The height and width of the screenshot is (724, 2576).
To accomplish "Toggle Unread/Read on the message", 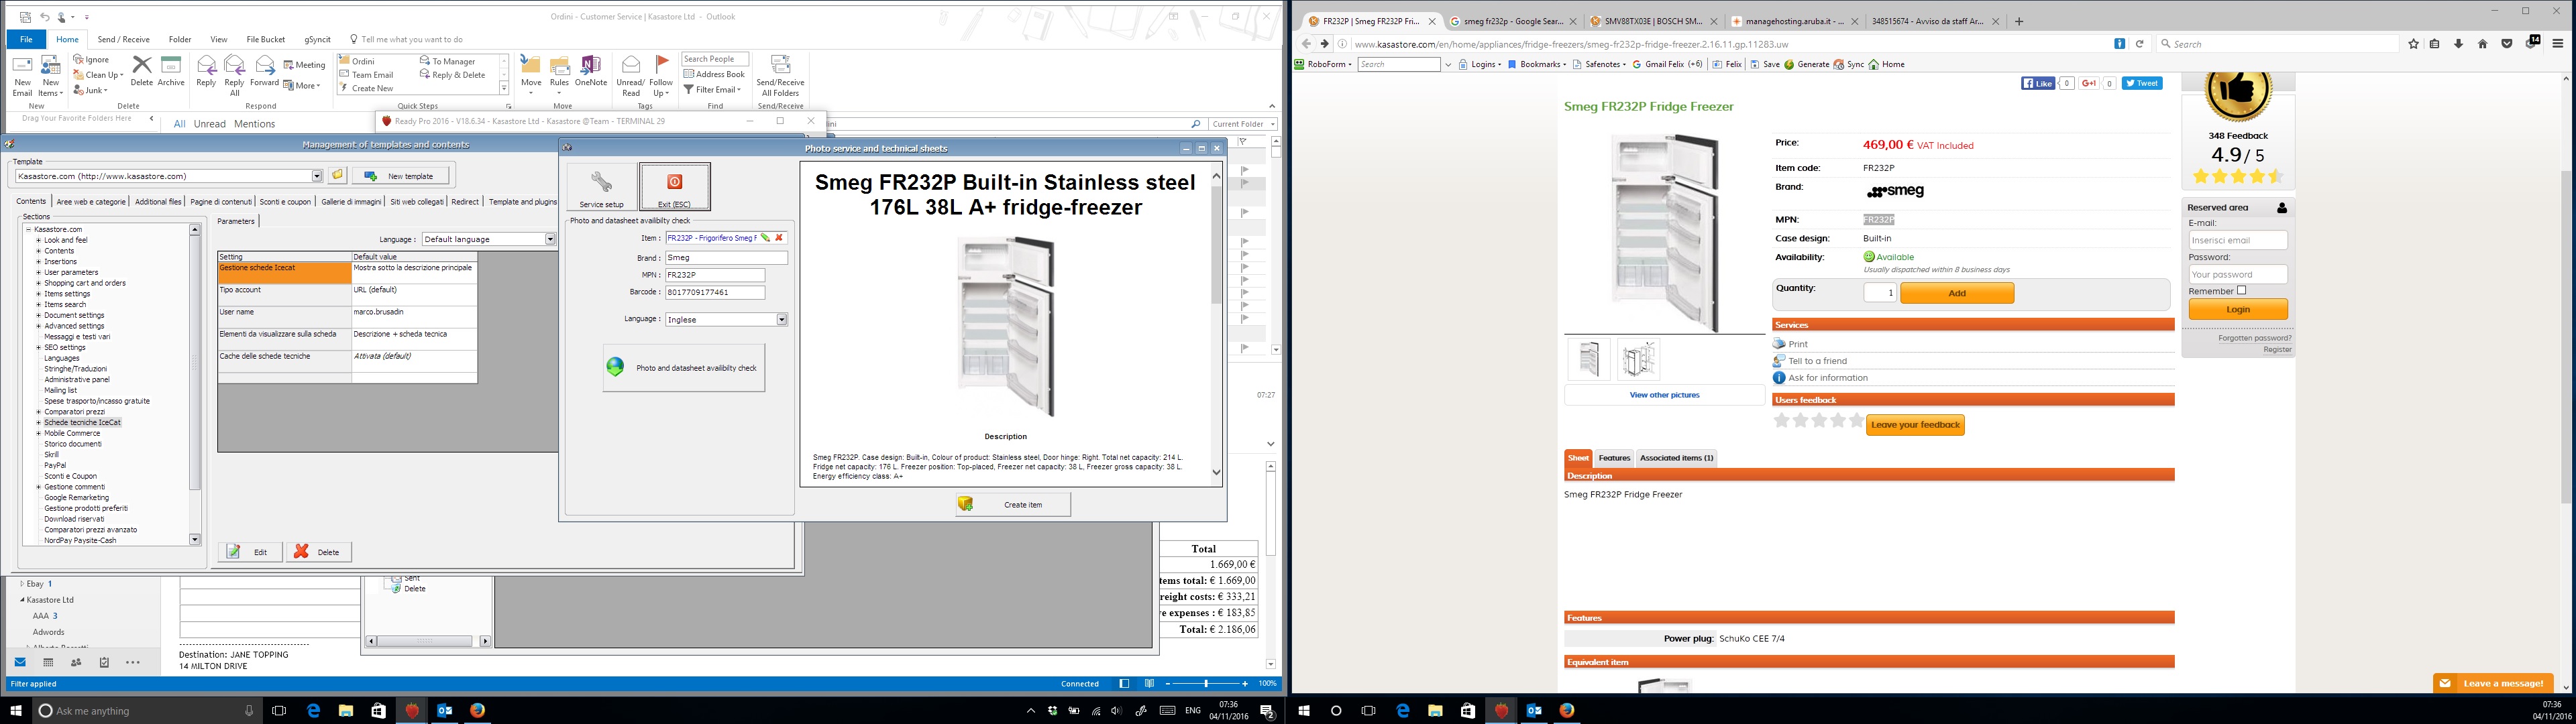I will pos(631,75).
